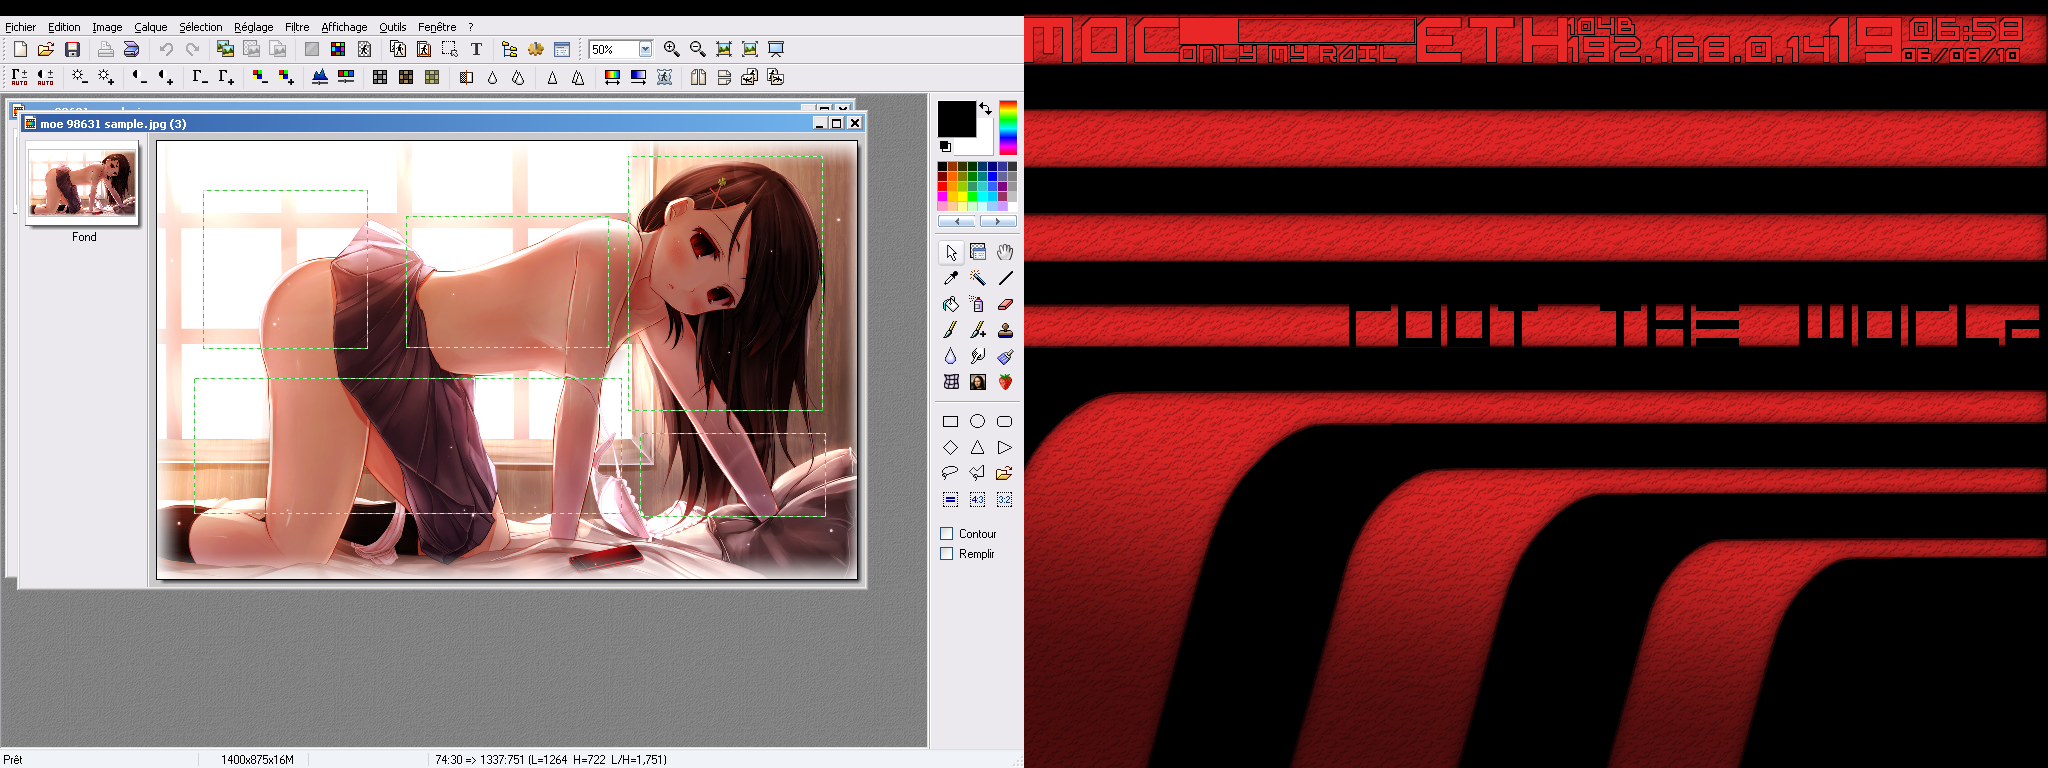The height and width of the screenshot is (768, 2048).
Task: Select the Mona Lisa art brush tool
Action: tap(978, 382)
